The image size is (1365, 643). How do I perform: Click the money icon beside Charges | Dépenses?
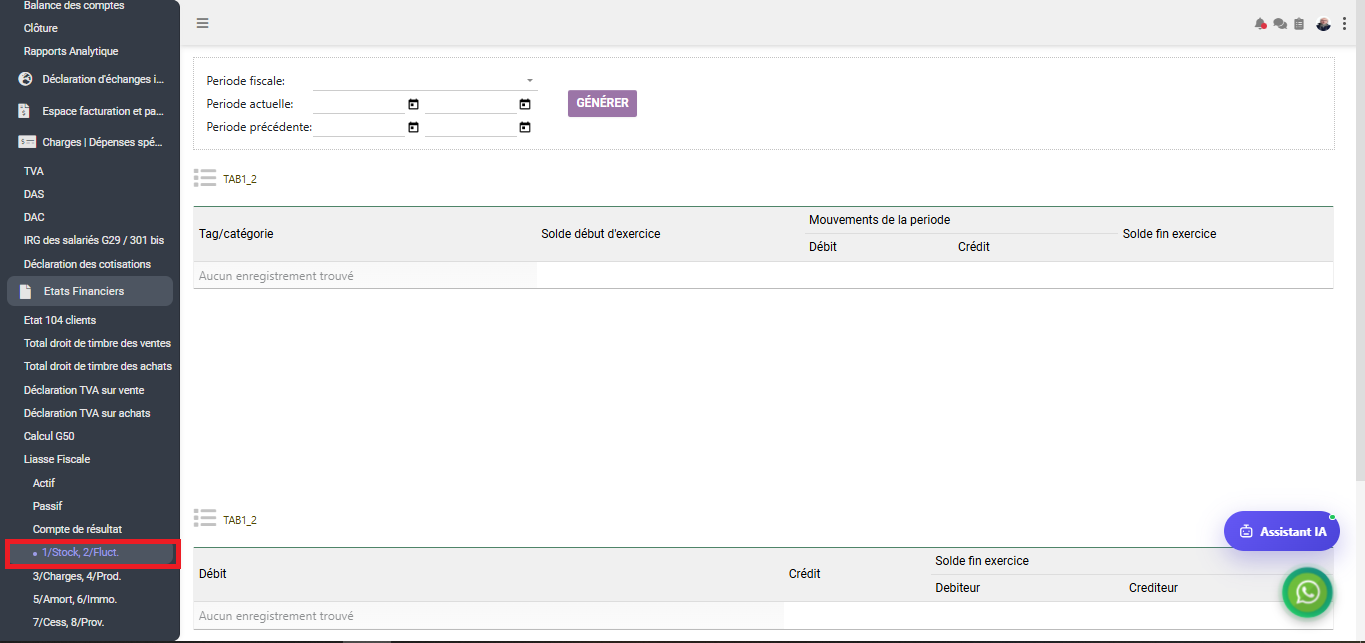point(27,142)
